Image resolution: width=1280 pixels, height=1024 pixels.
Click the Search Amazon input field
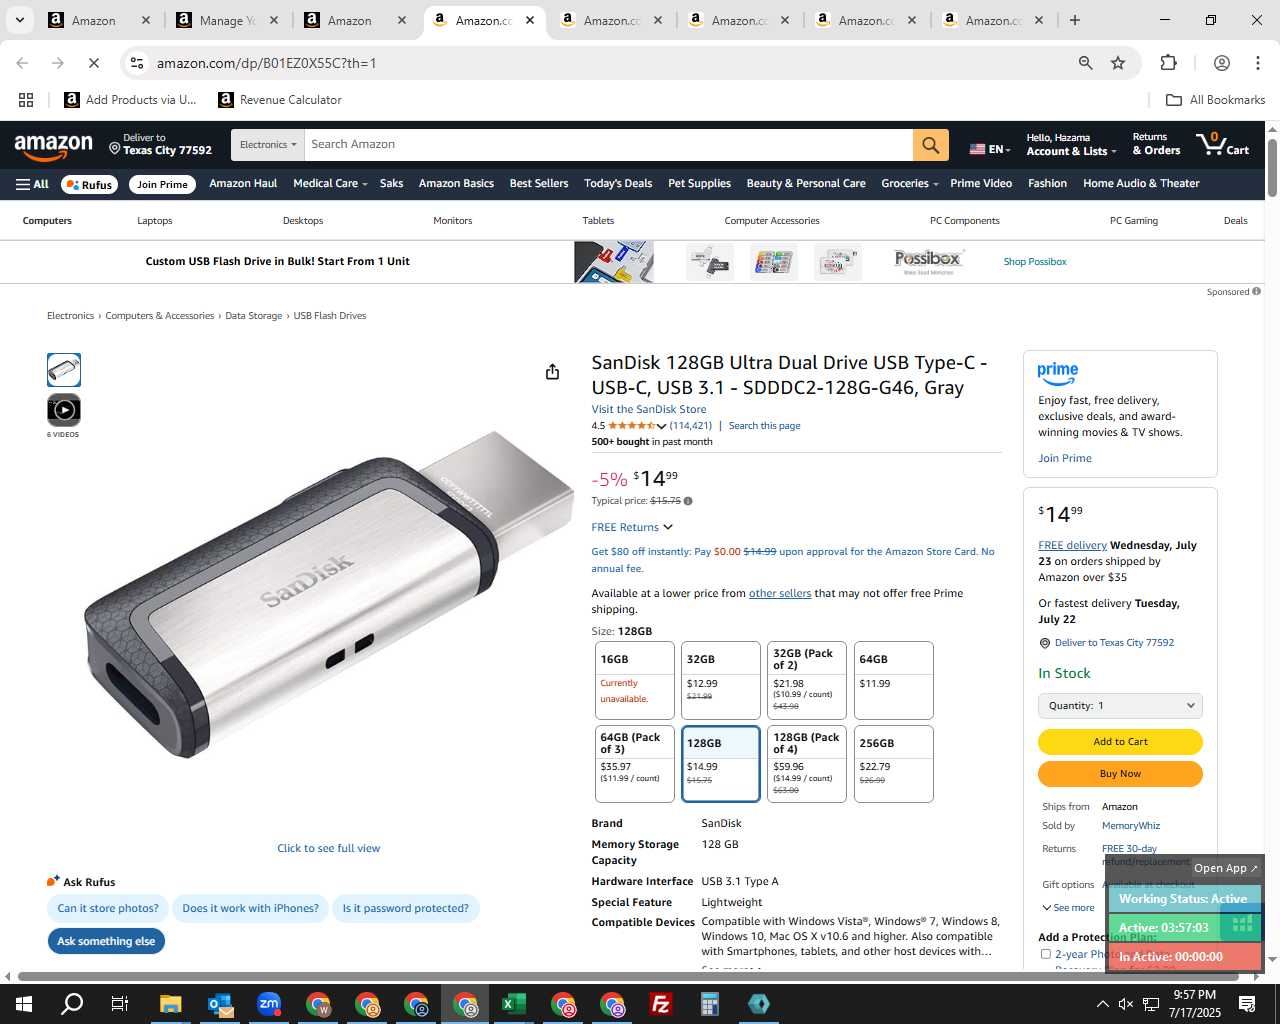pos(609,145)
